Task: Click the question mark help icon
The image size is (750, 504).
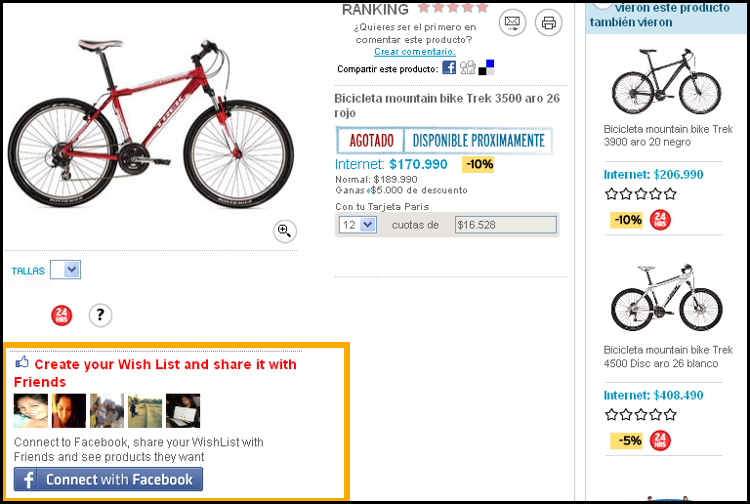Action: click(x=100, y=315)
